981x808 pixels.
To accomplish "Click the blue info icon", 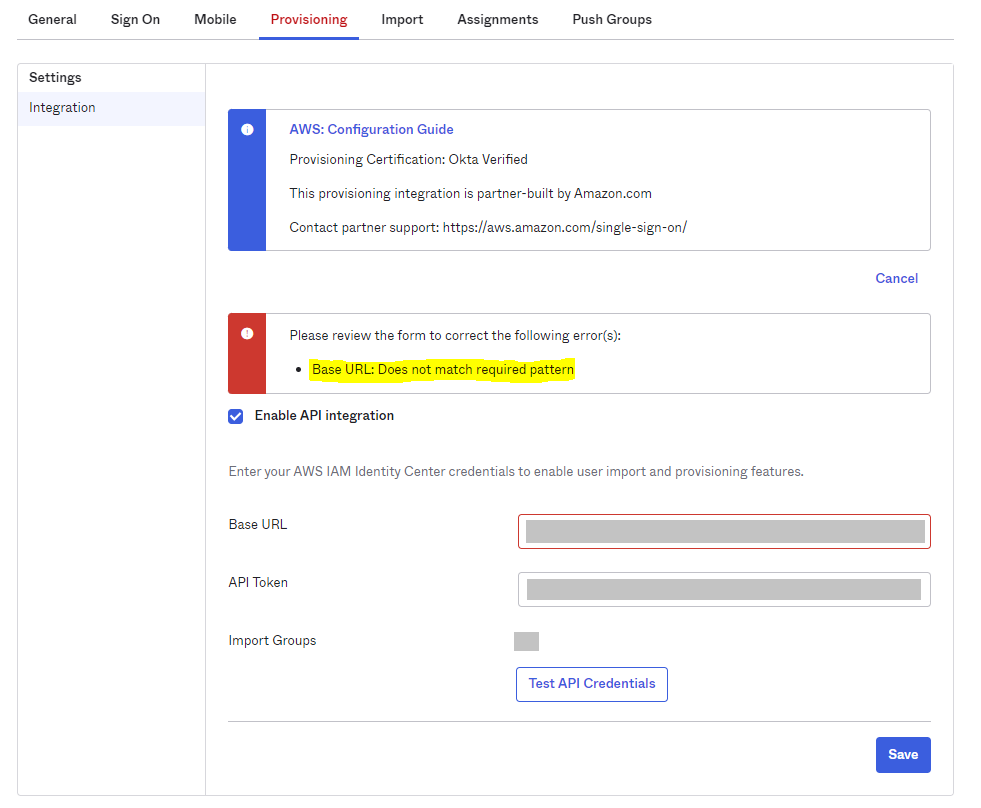I will pyautogui.click(x=247, y=130).
